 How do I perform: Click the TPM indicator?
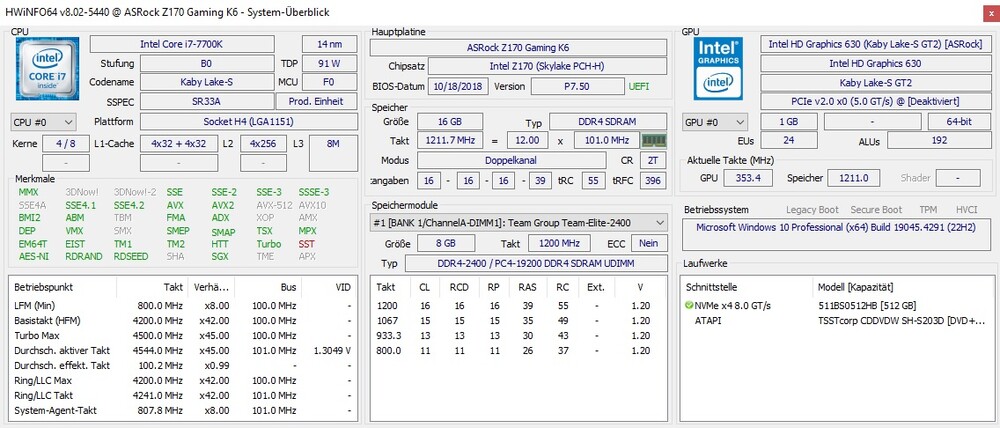928,210
